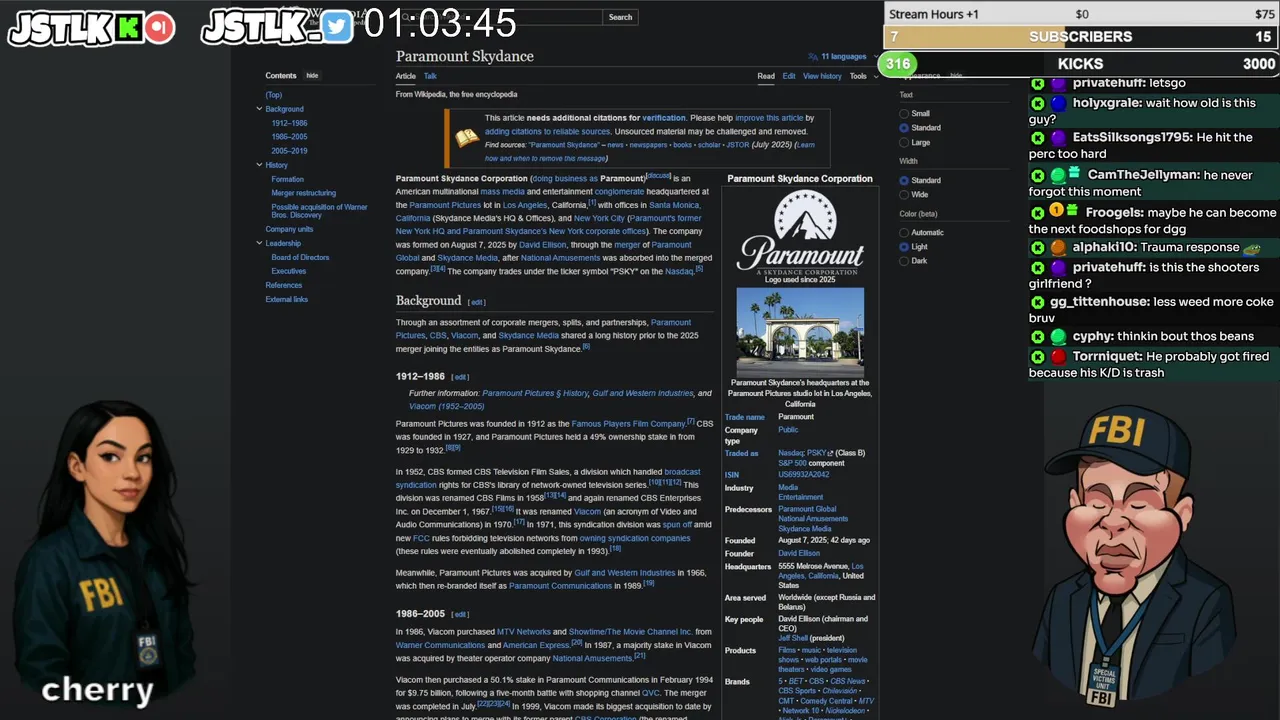
Task: Click the citation-needed book icon in notice
Action: pyautogui.click(x=467, y=138)
